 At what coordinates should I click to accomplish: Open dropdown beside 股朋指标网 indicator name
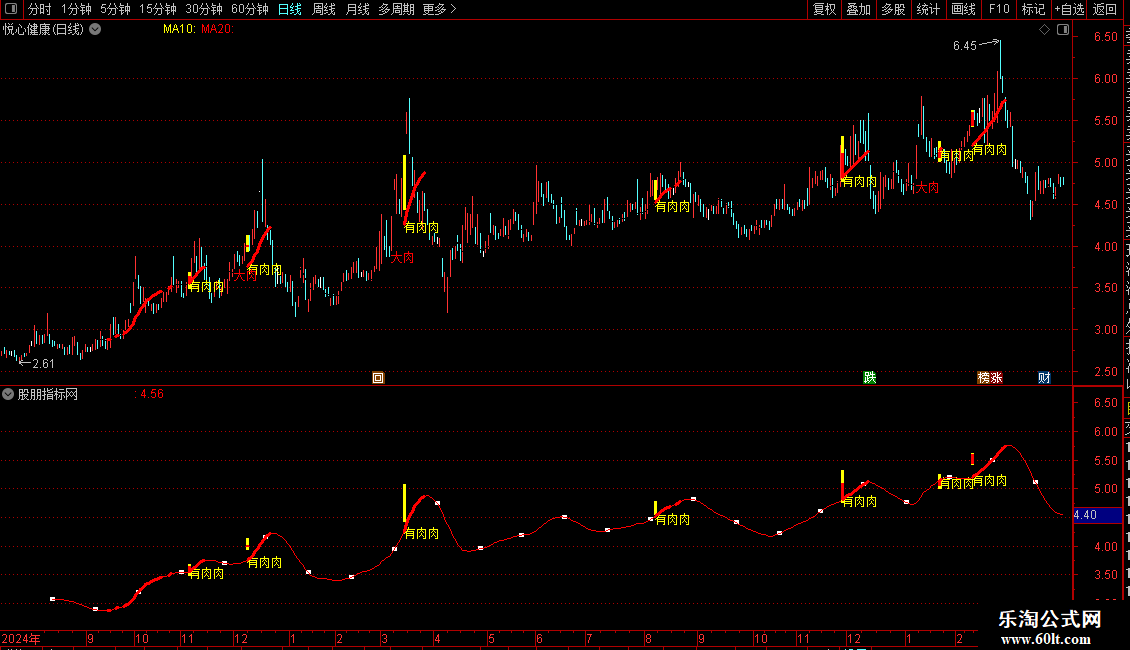pos(8,394)
